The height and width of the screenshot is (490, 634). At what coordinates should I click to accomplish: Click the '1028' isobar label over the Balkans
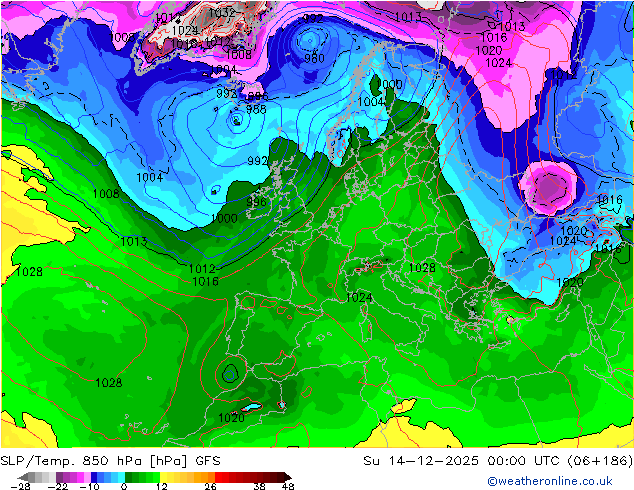coord(422,268)
